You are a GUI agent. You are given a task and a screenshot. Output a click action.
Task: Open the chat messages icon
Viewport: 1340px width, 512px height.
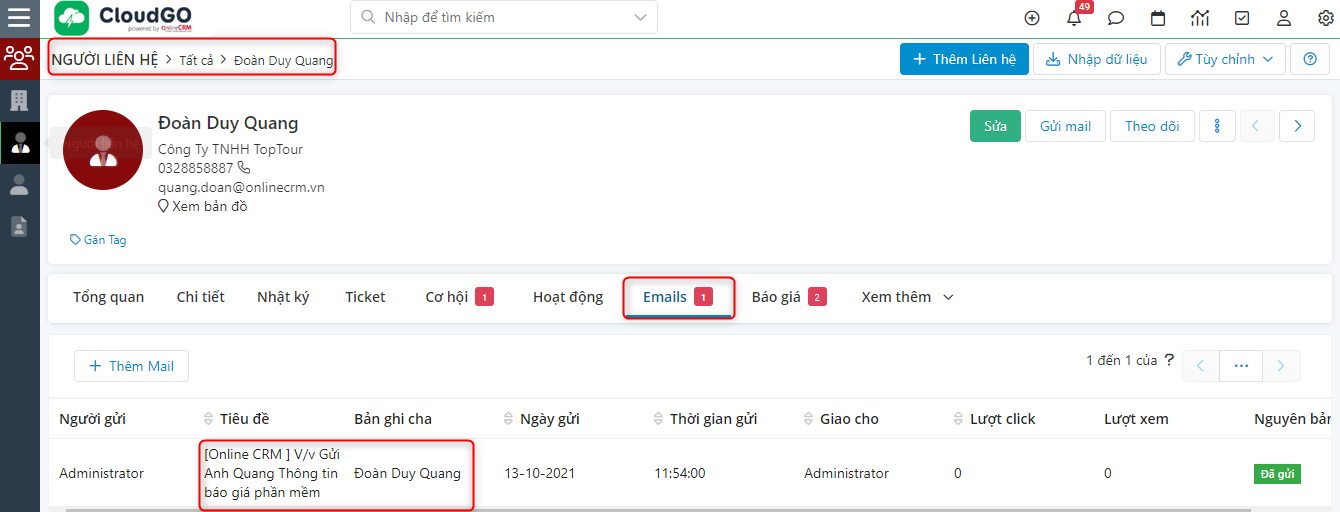point(1116,18)
